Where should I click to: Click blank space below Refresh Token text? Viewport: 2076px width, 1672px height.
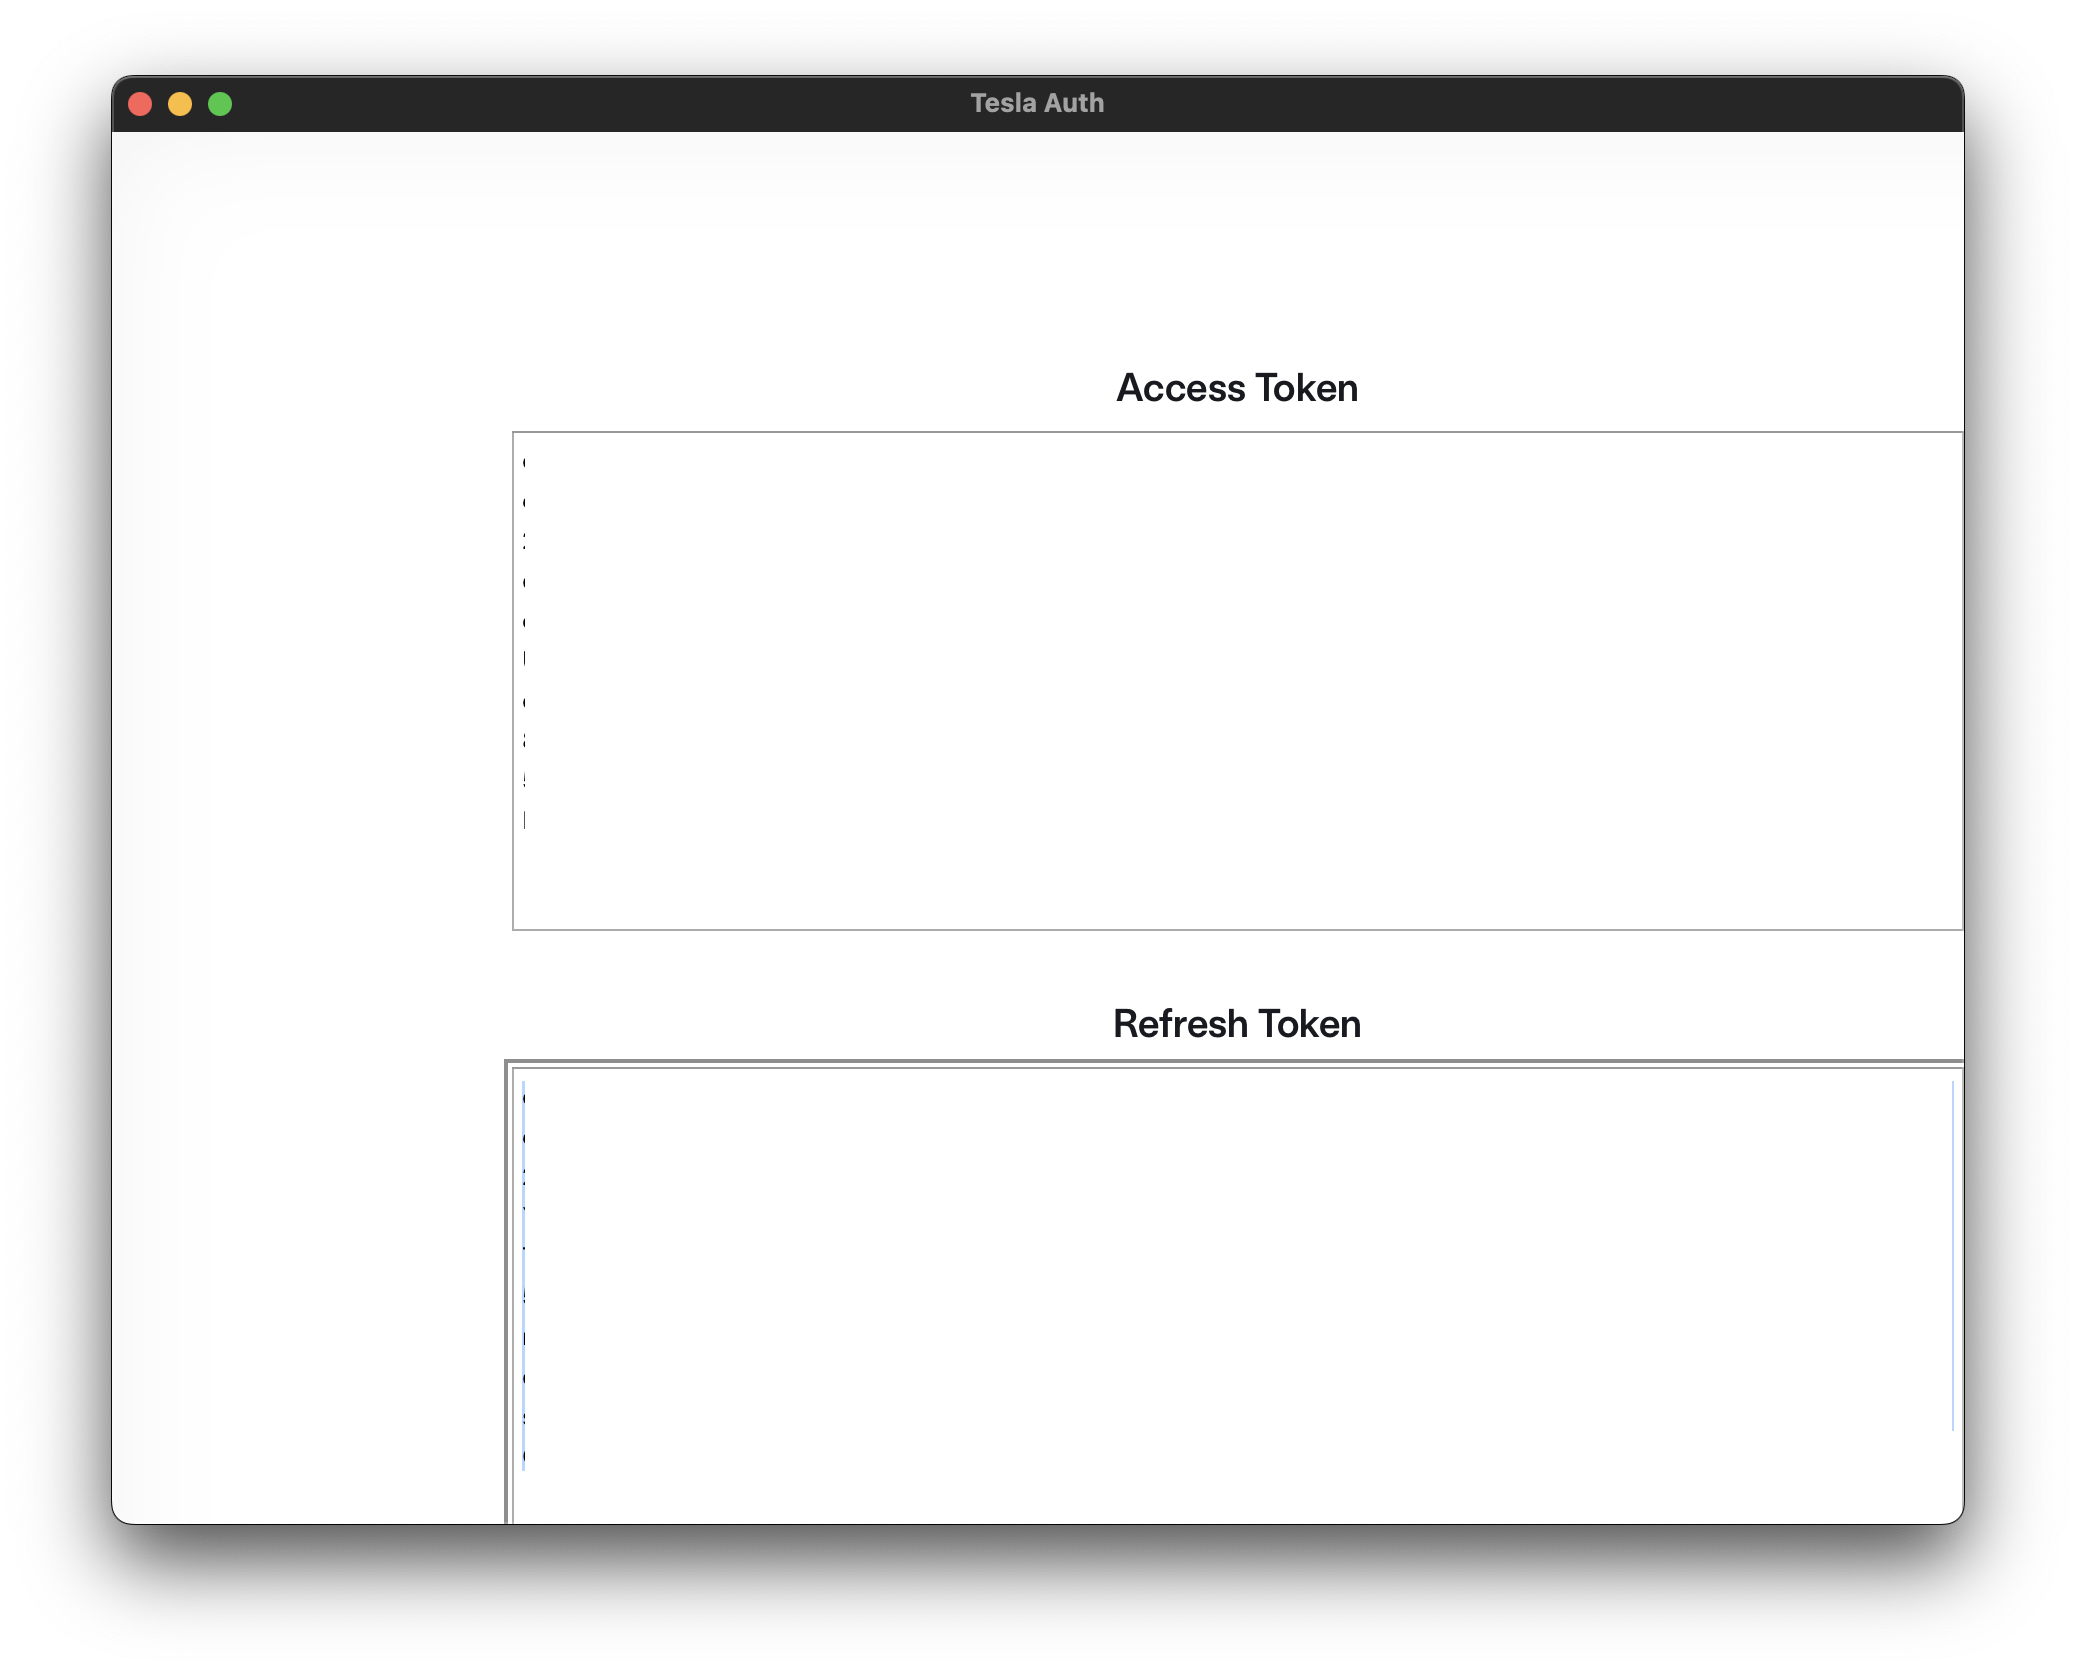point(1237,1498)
